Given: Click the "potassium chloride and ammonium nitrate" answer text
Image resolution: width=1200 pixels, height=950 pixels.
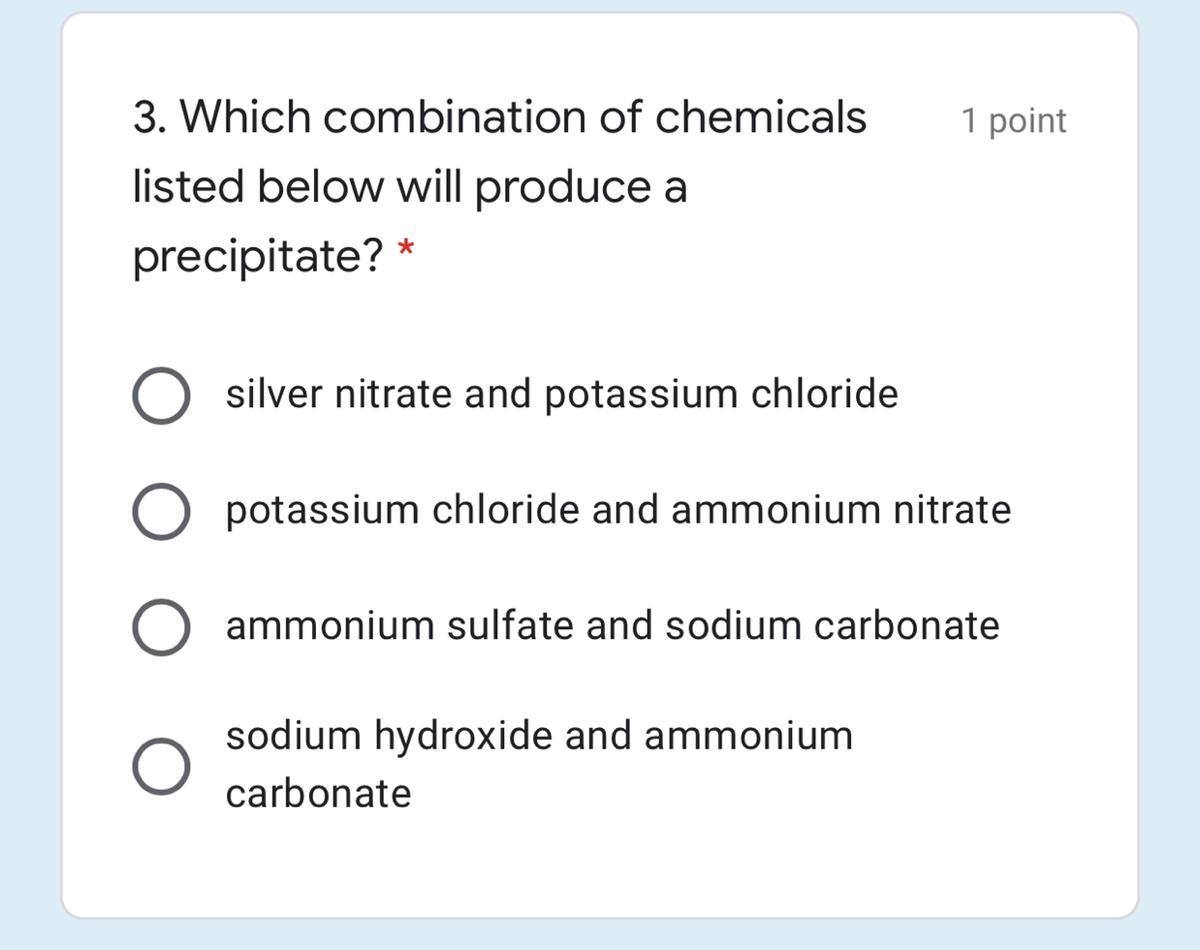Looking at the screenshot, I should point(618,510).
